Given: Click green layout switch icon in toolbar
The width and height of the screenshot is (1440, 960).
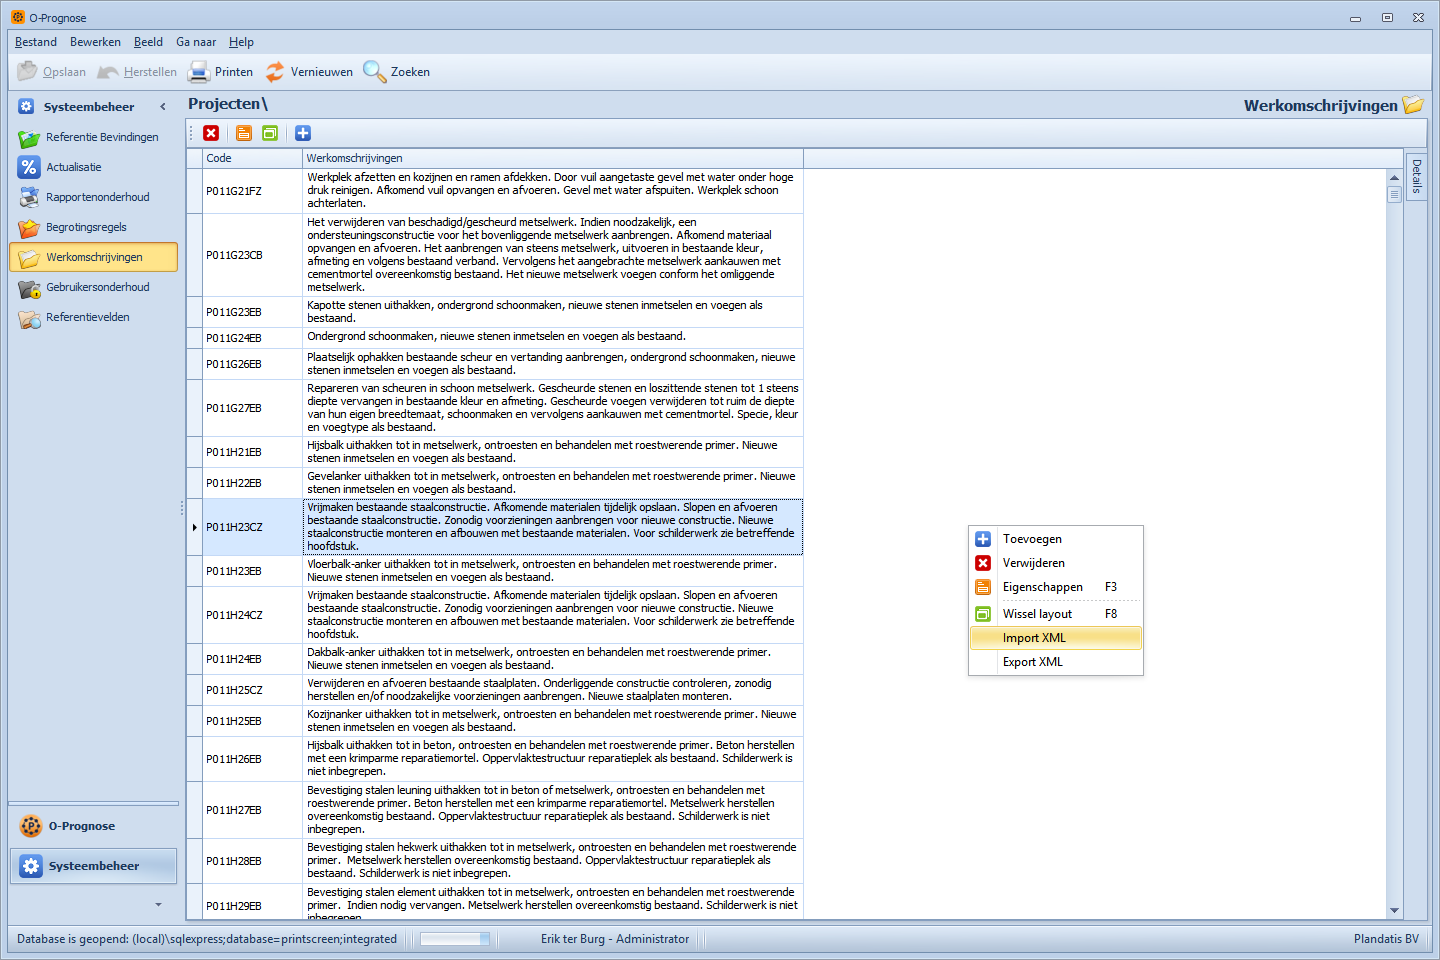Looking at the screenshot, I should (x=270, y=133).
